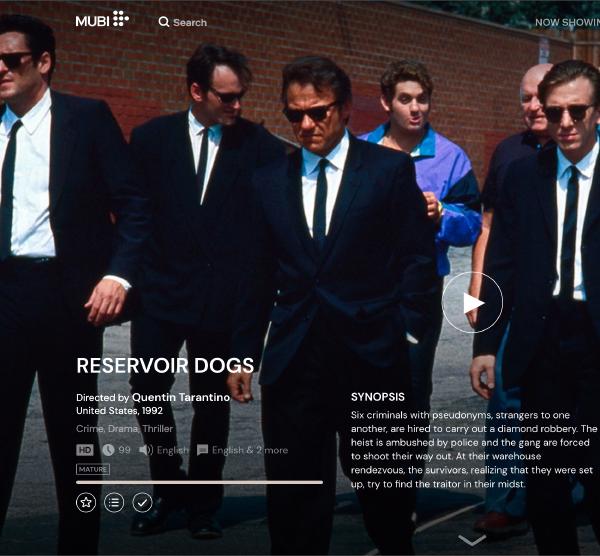Add film to a list
This screenshot has width=600, height=556.
coord(114,502)
